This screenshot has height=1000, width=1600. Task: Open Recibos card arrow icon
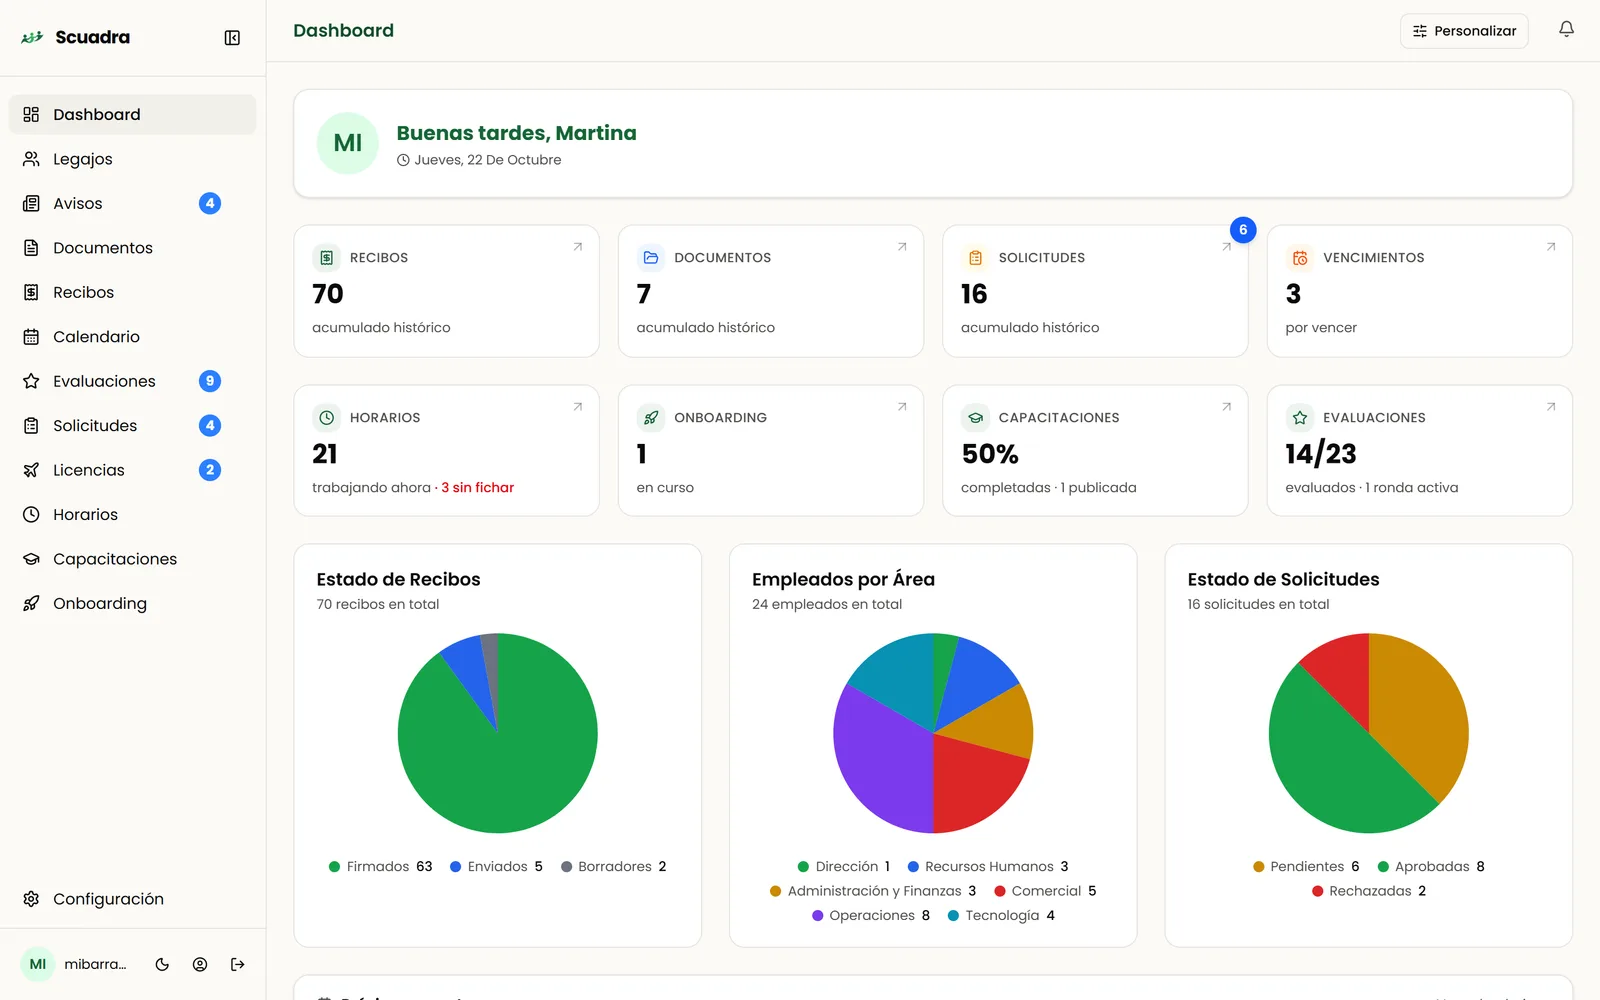[x=577, y=247]
